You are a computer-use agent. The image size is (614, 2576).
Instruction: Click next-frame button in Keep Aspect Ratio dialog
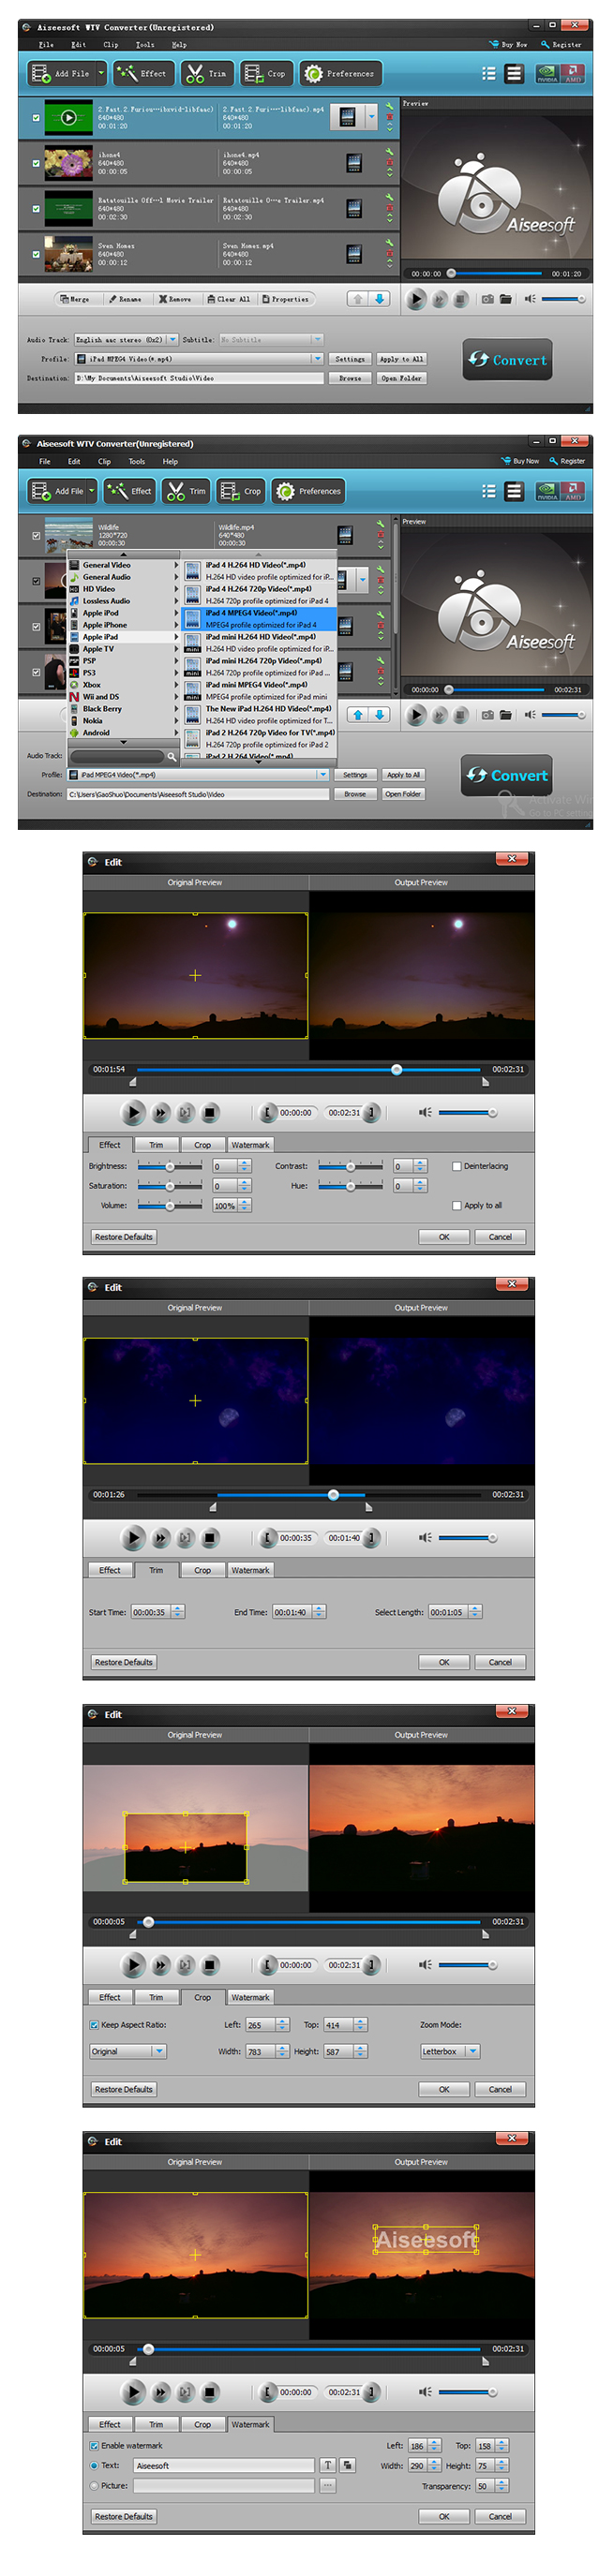pyautogui.click(x=185, y=1964)
